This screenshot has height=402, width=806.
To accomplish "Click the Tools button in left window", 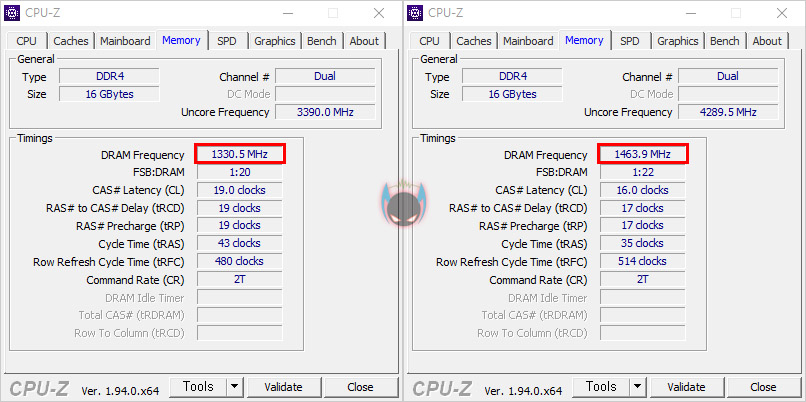I will coord(198,387).
